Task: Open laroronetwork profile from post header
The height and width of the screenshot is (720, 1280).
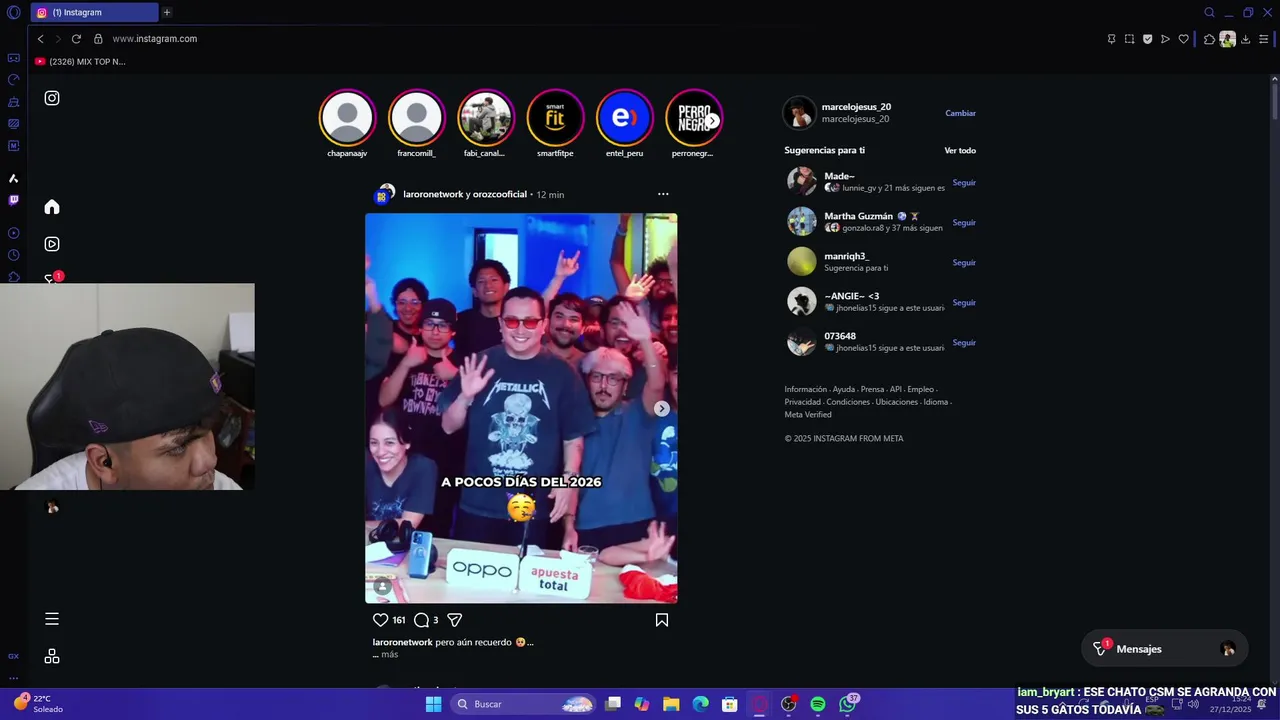Action: pos(432,194)
